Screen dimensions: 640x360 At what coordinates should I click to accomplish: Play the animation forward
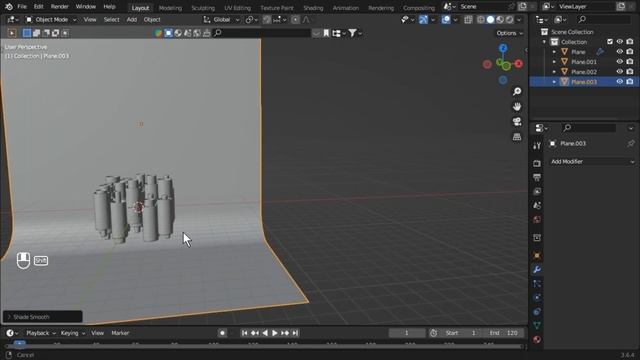click(x=275, y=333)
